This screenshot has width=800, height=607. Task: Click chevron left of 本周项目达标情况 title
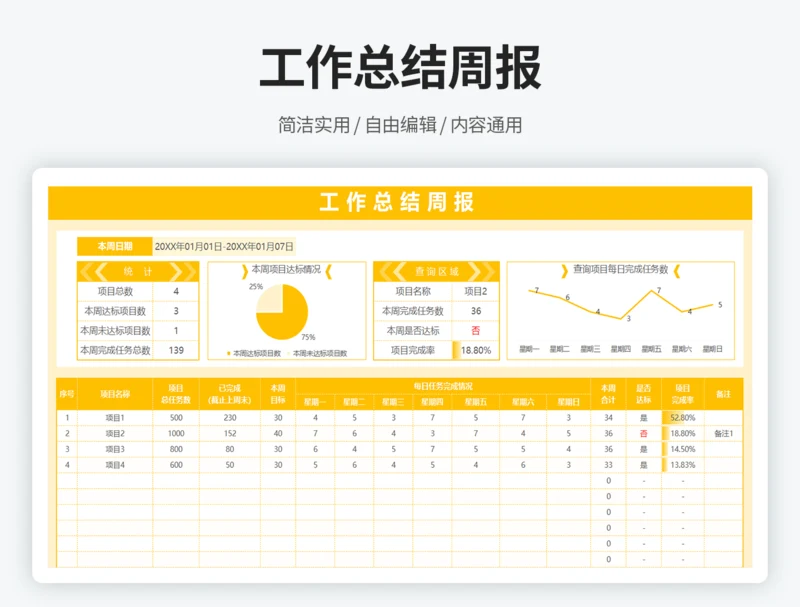(x=244, y=270)
